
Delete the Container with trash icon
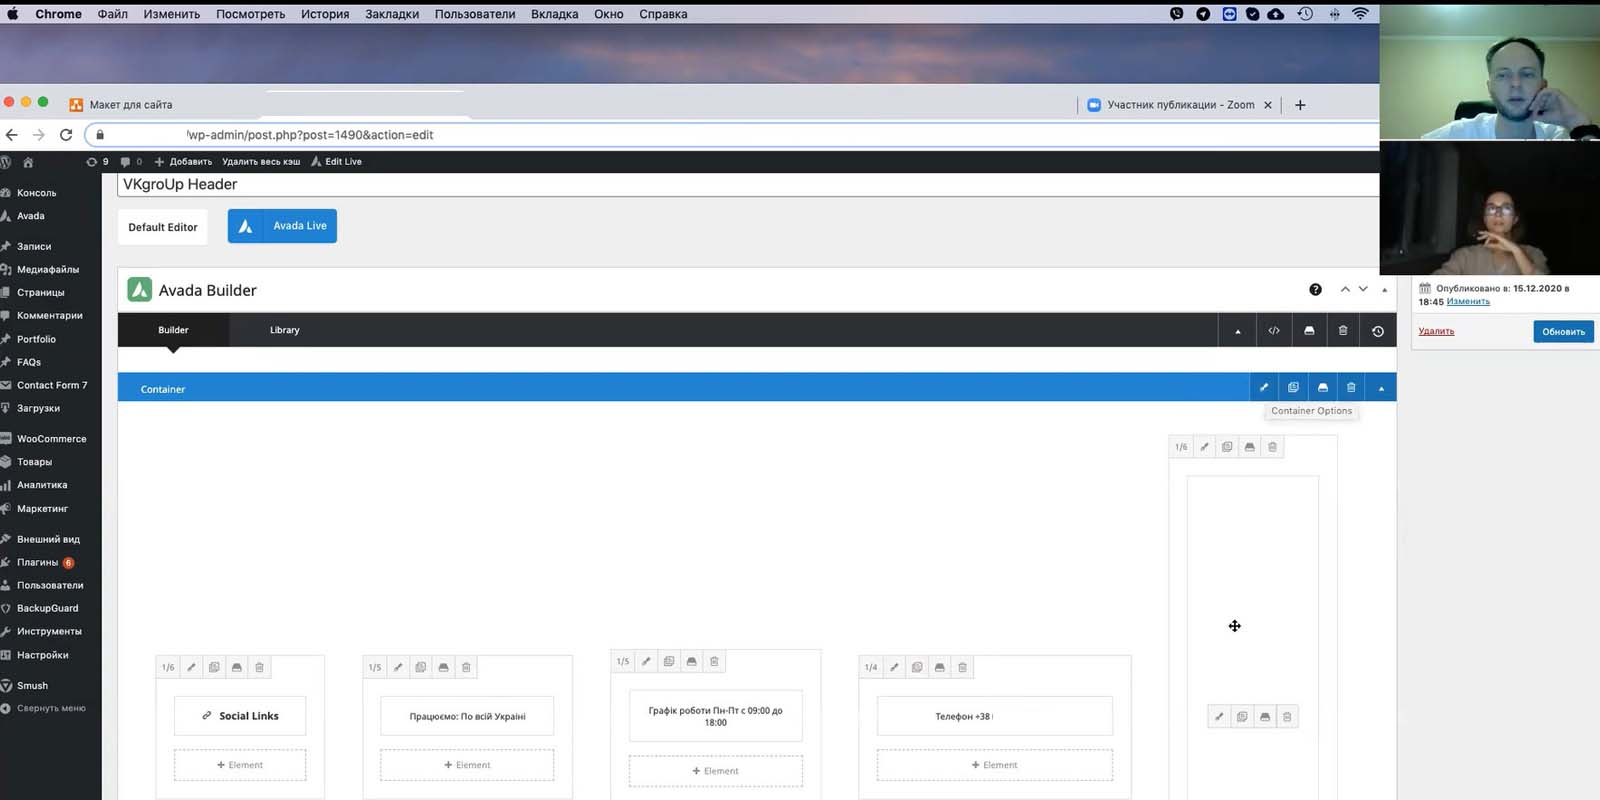pyautogui.click(x=1351, y=387)
